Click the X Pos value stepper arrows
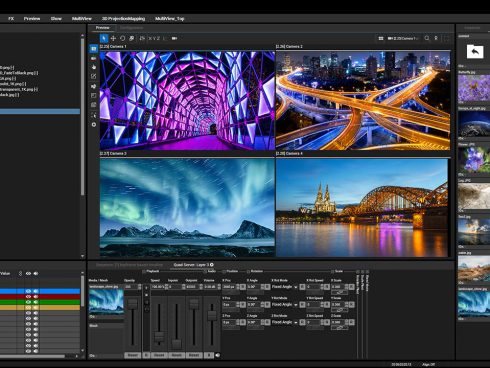The height and width of the screenshot is (368, 490). (238, 287)
